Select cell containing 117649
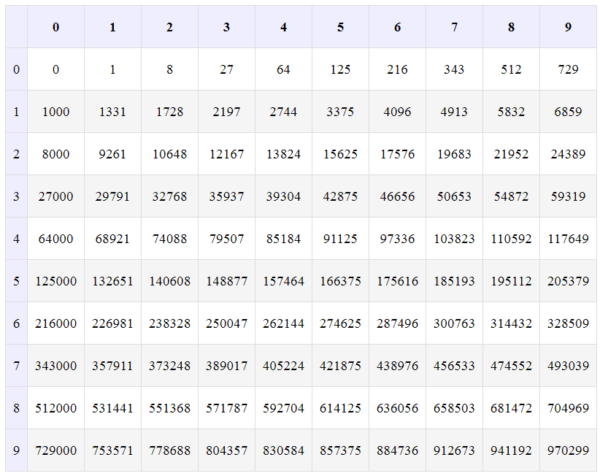 click(568, 239)
